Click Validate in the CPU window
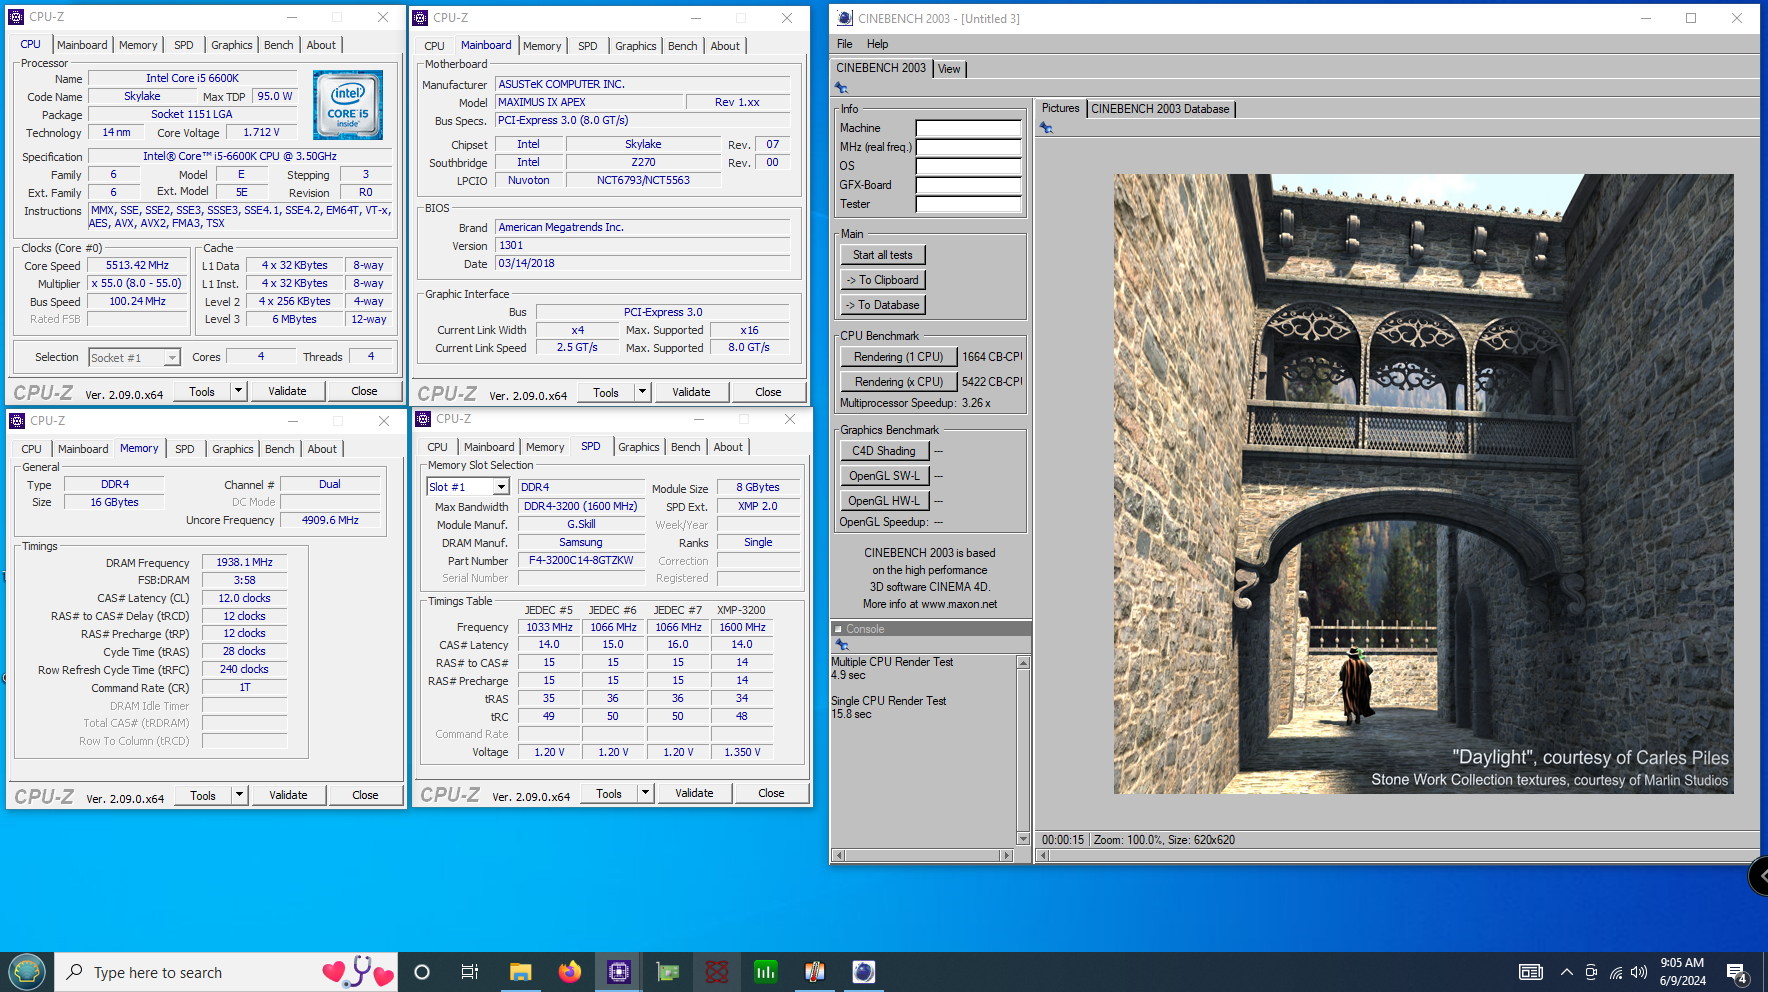 (287, 391)
